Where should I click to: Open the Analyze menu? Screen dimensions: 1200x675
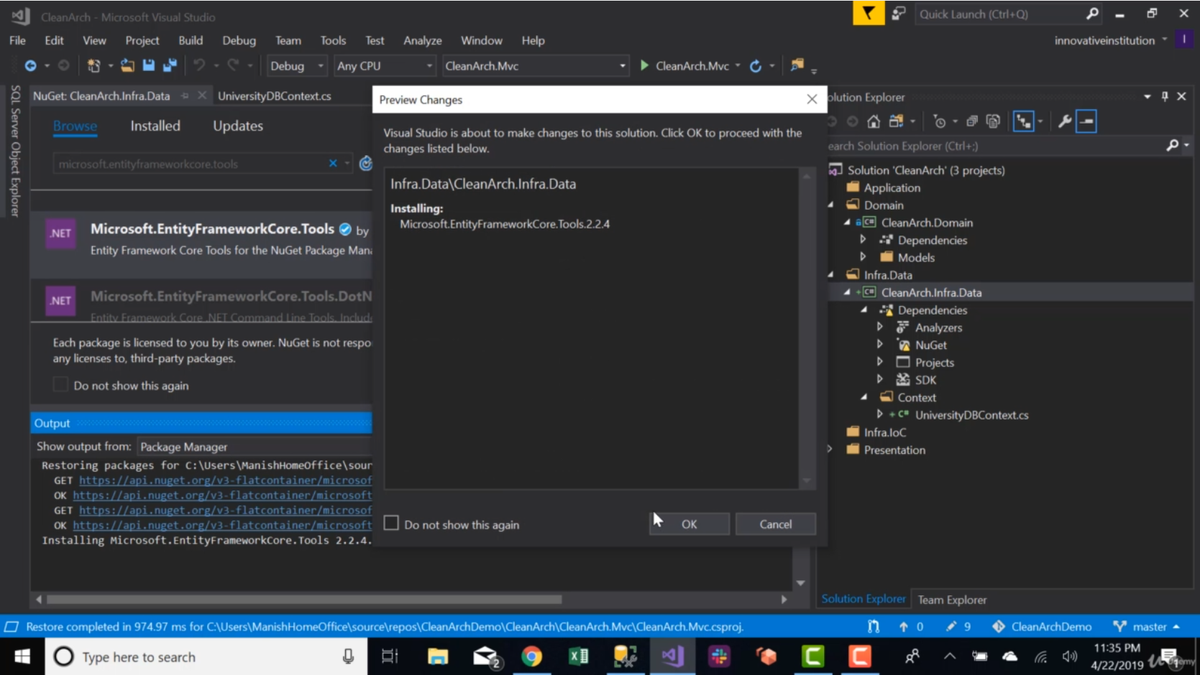pyautogui.click(x=422, y=40)
